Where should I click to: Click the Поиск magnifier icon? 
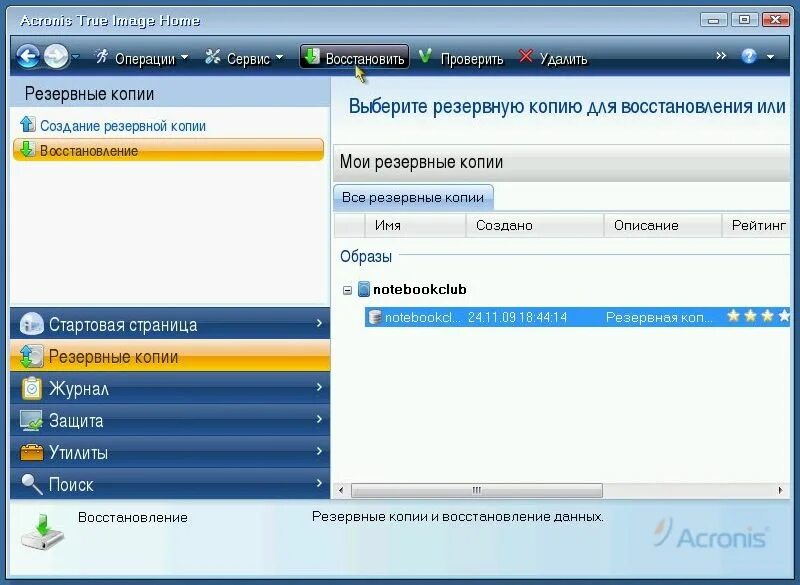click(x=32, y=484)
